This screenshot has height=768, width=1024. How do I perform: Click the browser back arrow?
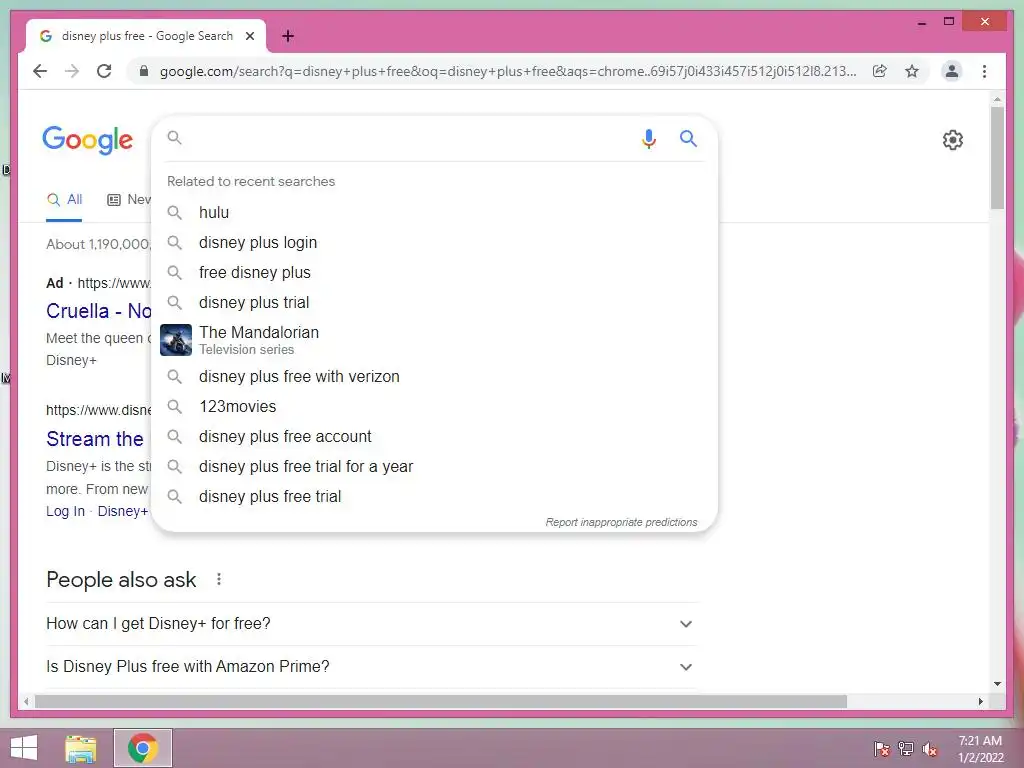coord(40,71)
